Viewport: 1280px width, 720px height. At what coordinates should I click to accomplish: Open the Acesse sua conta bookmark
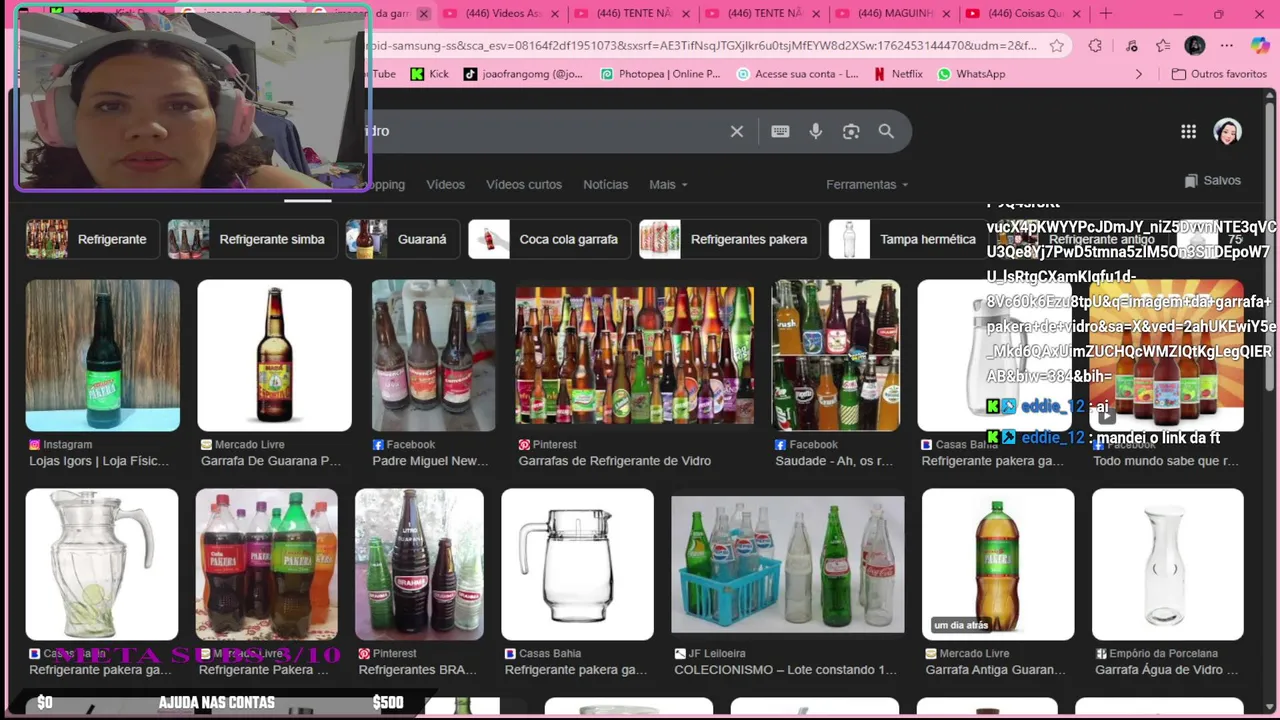(x=797, y=74)
